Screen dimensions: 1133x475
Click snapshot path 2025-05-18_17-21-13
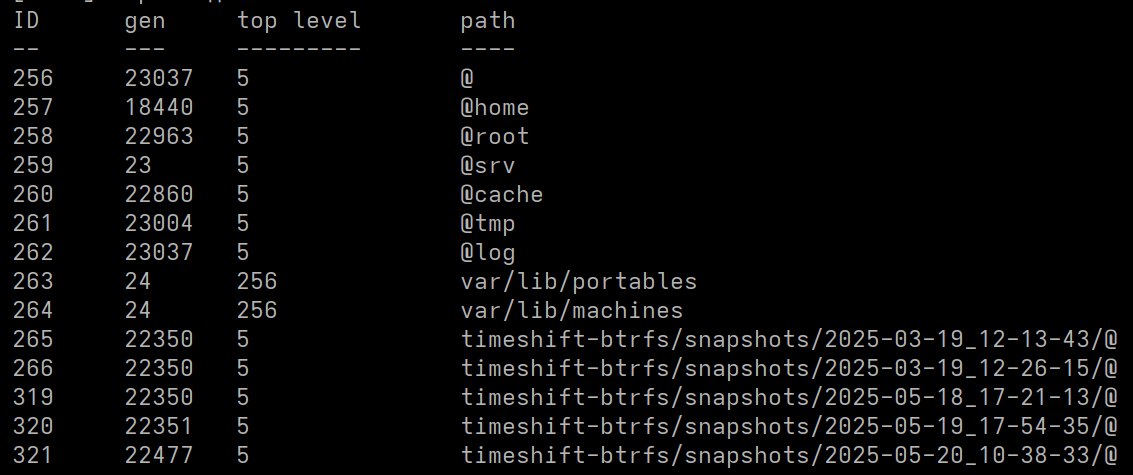click(x=789, y=397)
